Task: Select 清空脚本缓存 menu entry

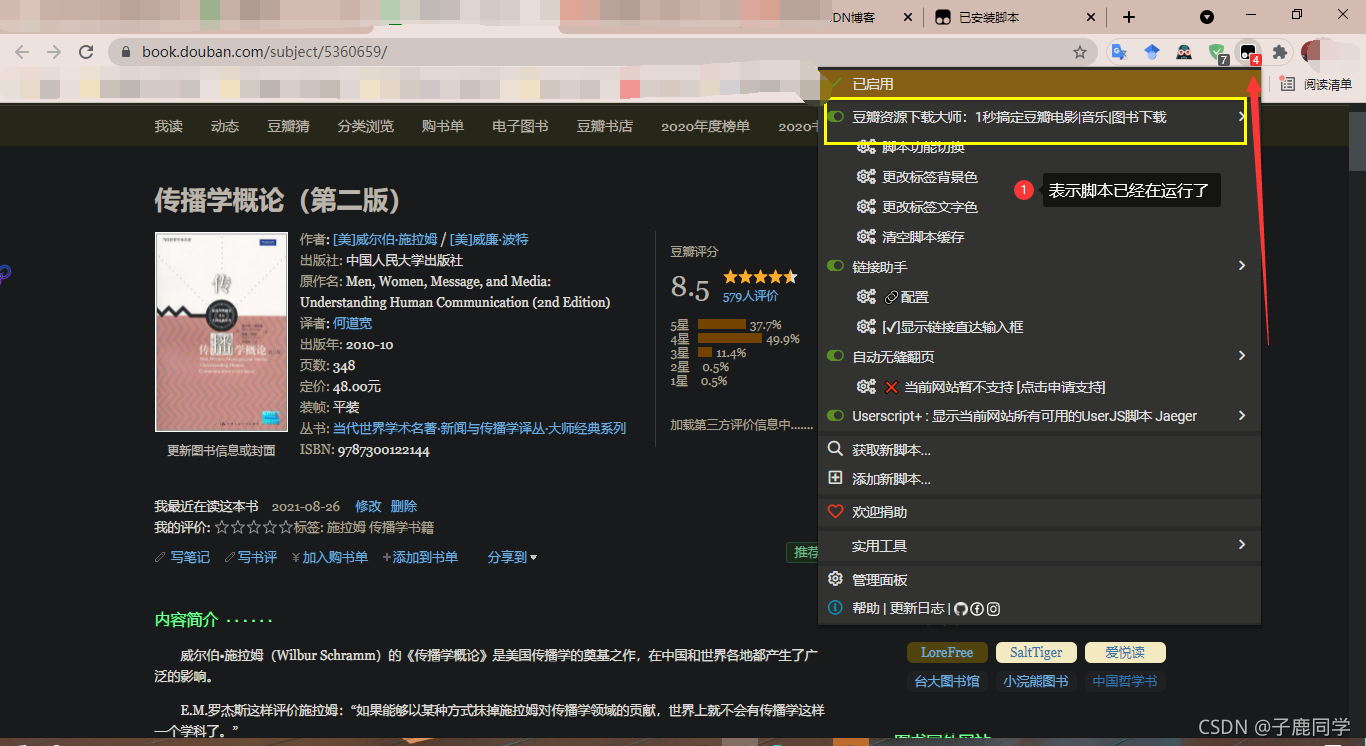Action: point(922,237)
